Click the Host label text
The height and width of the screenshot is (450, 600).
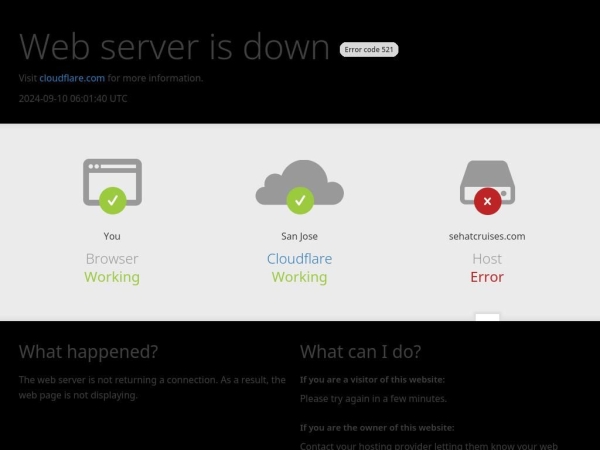pos(487,259)
